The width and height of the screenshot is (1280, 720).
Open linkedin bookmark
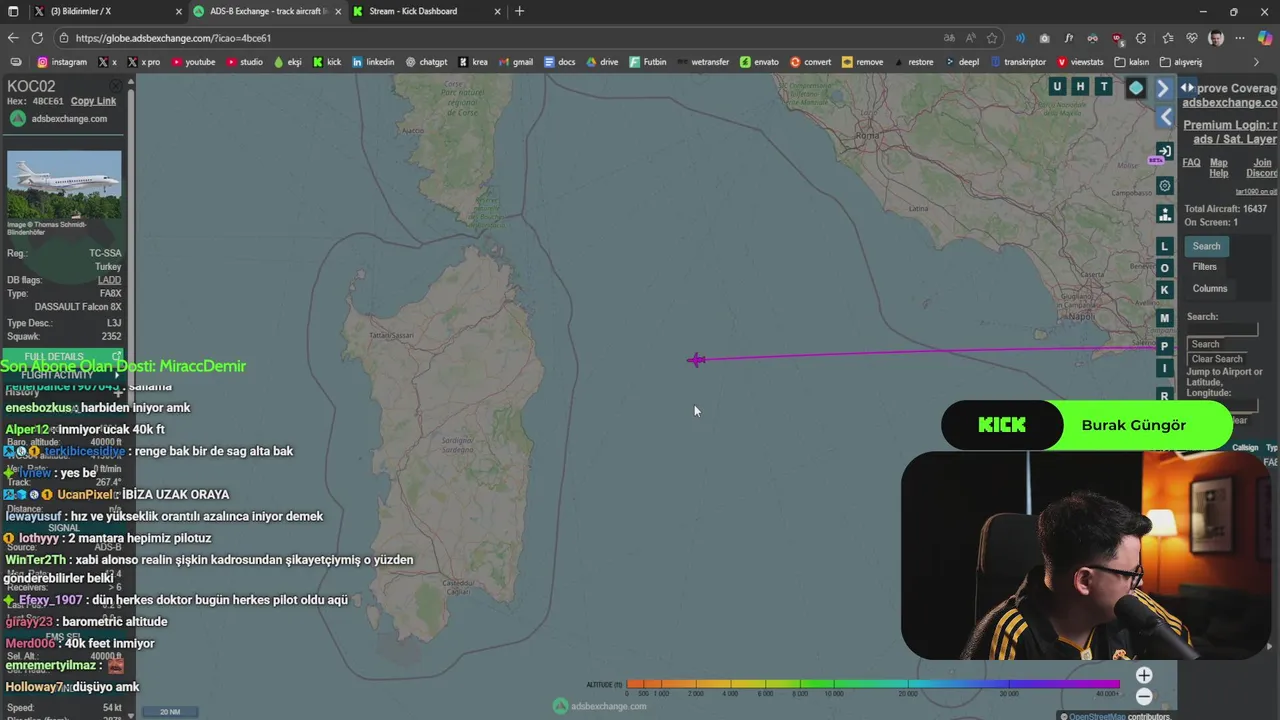point(373,61)
